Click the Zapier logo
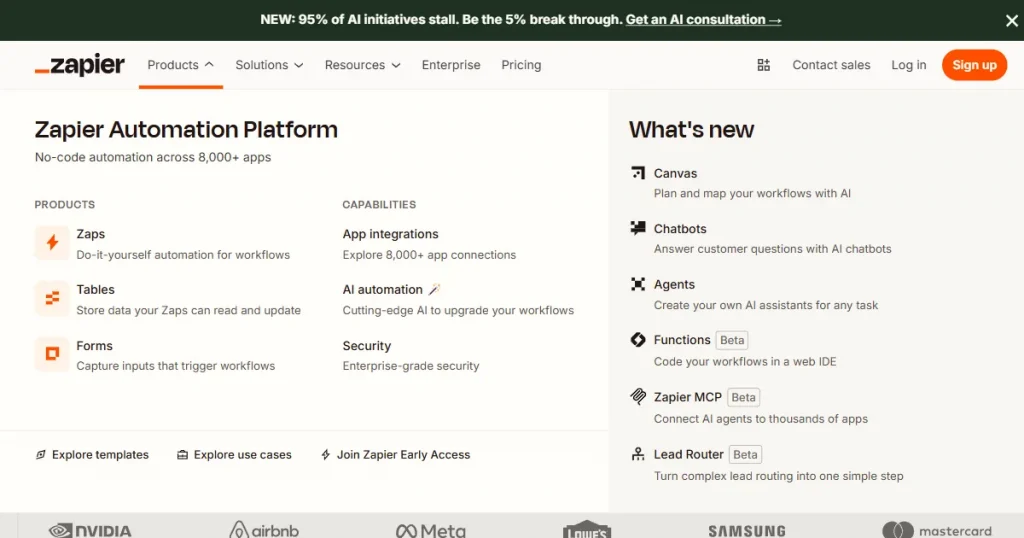This screenshot has width=1024, height=538. point(79,65)
